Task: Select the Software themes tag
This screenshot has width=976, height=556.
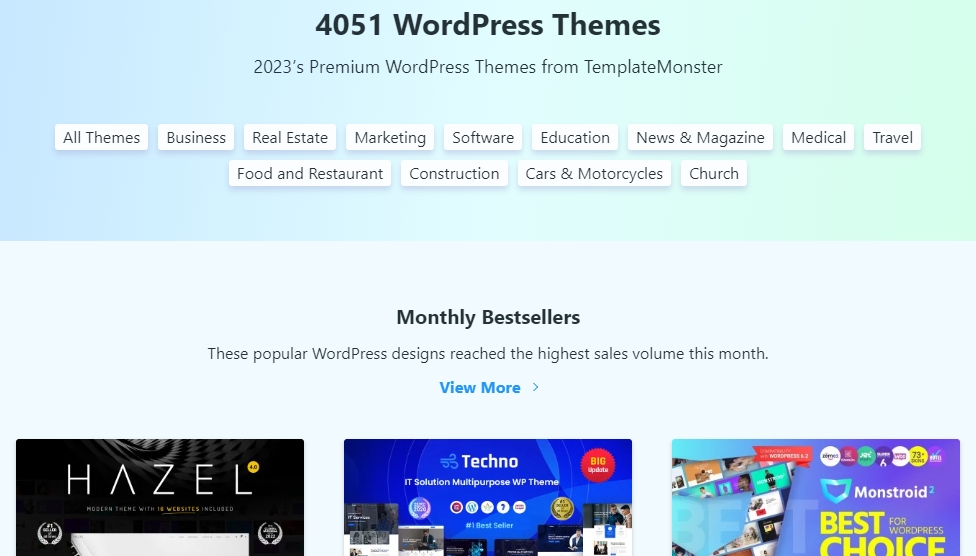Action: pyautogui.click(x=483, y=138)
